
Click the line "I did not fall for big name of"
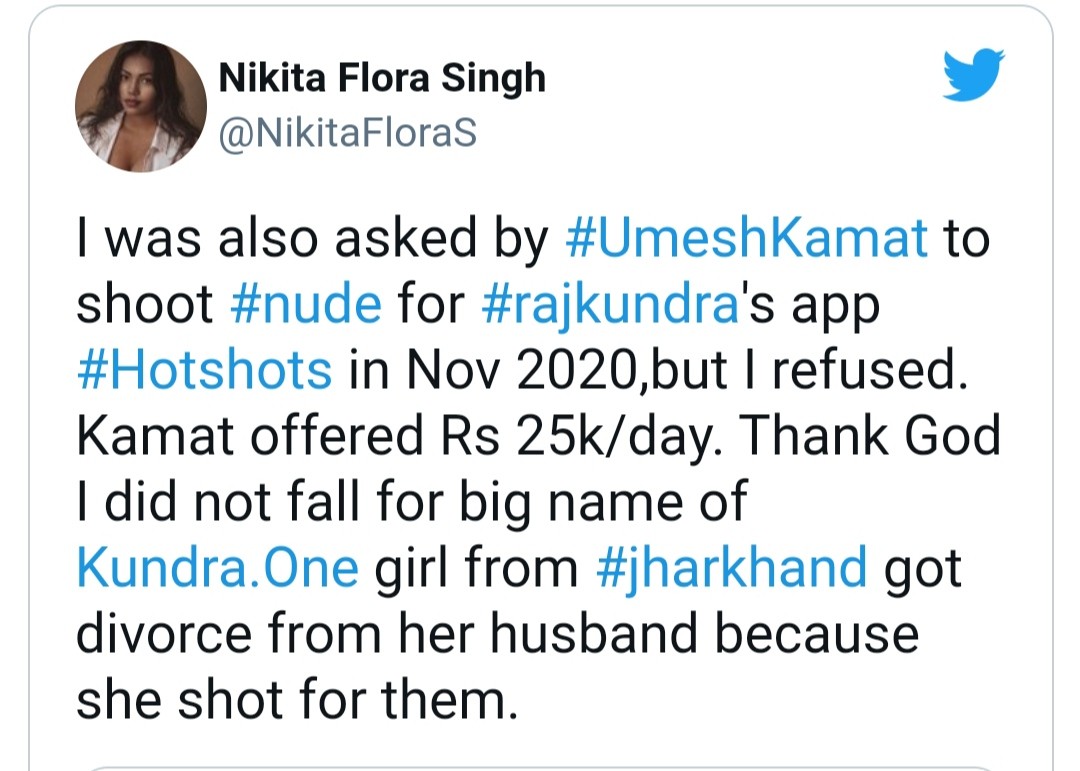coord(411,503)
